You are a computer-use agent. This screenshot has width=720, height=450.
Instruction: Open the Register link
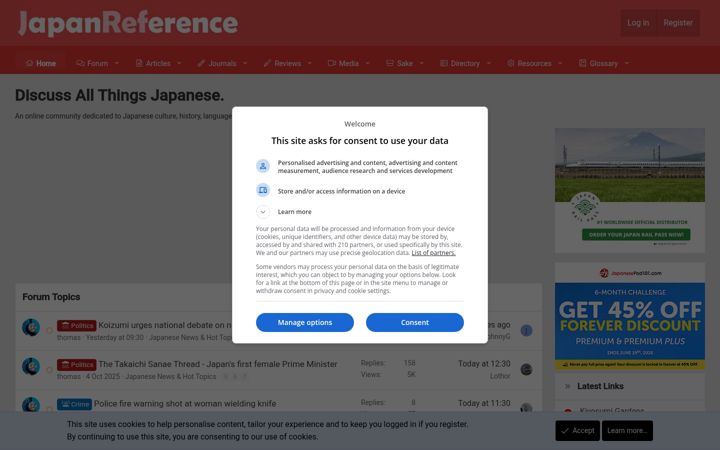click(x=678, y=22)
